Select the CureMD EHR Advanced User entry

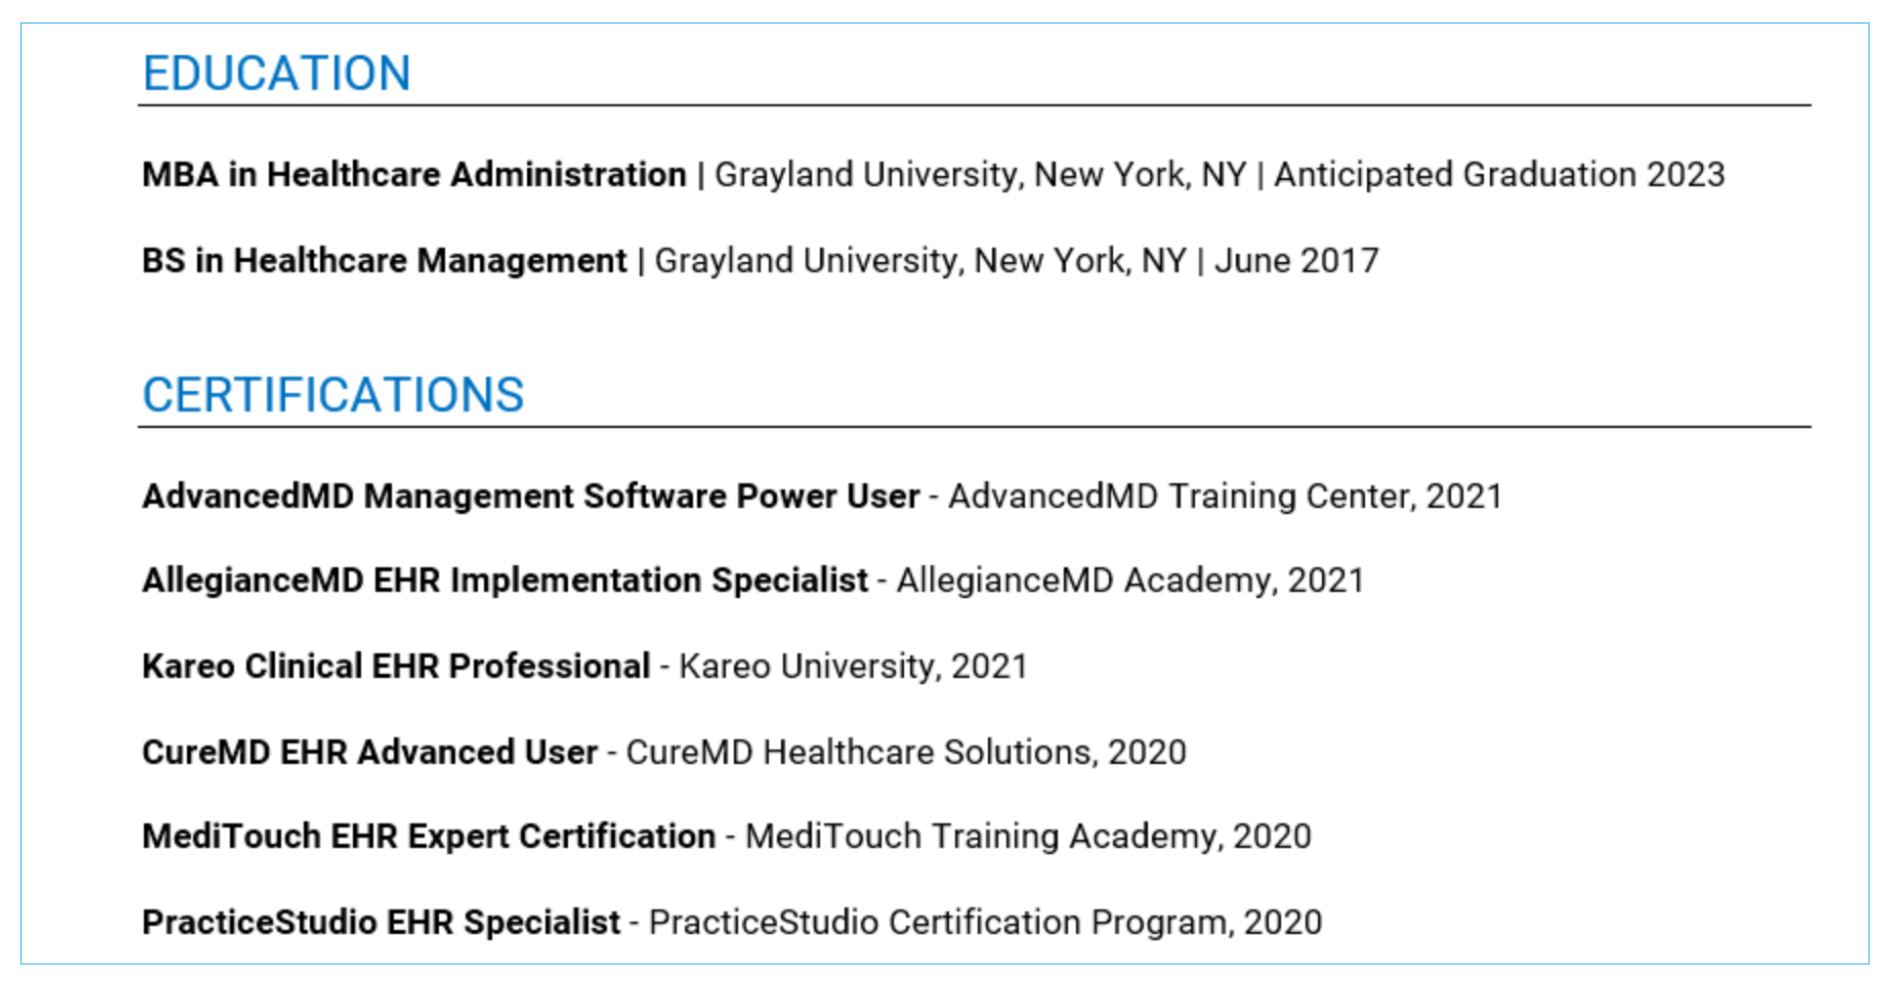(370, 753)
